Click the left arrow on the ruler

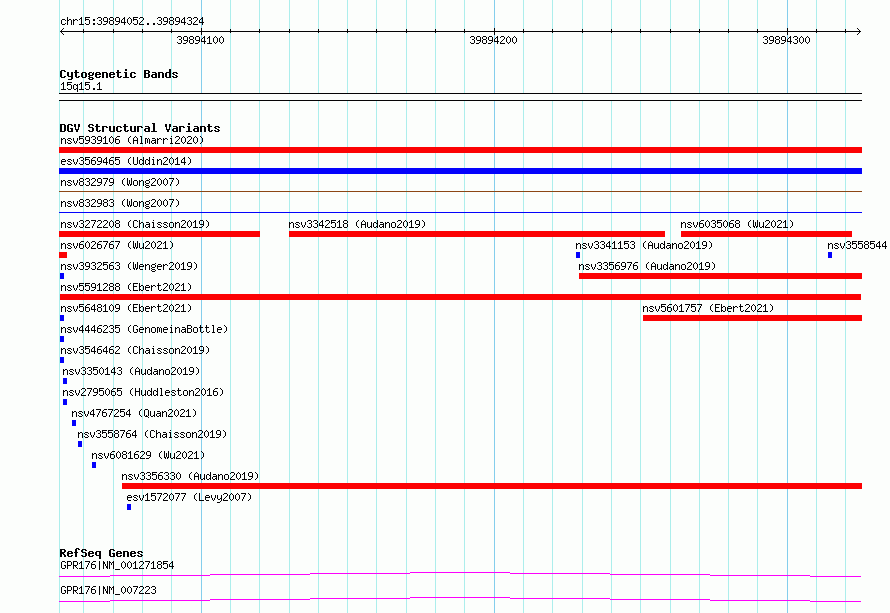click(62, 31)
